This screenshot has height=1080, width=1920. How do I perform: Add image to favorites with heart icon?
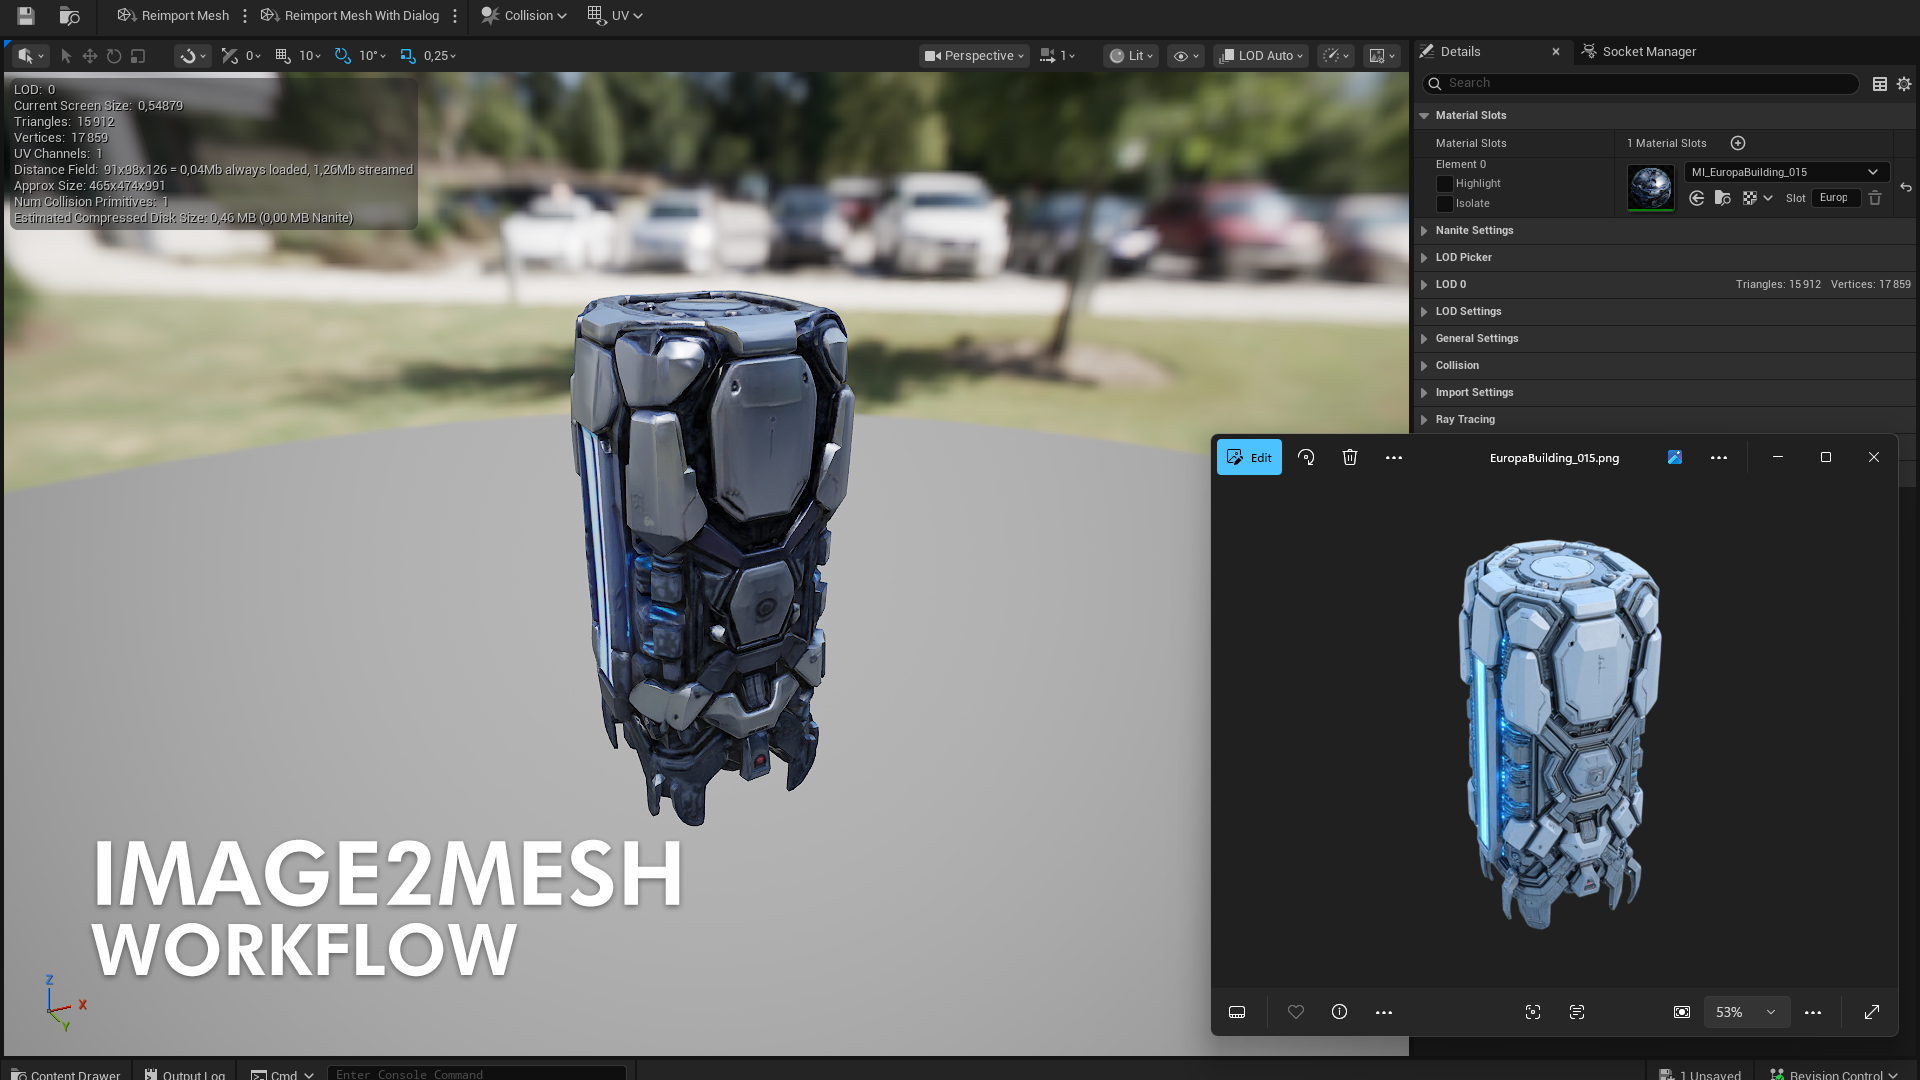pos(1296,1012)
